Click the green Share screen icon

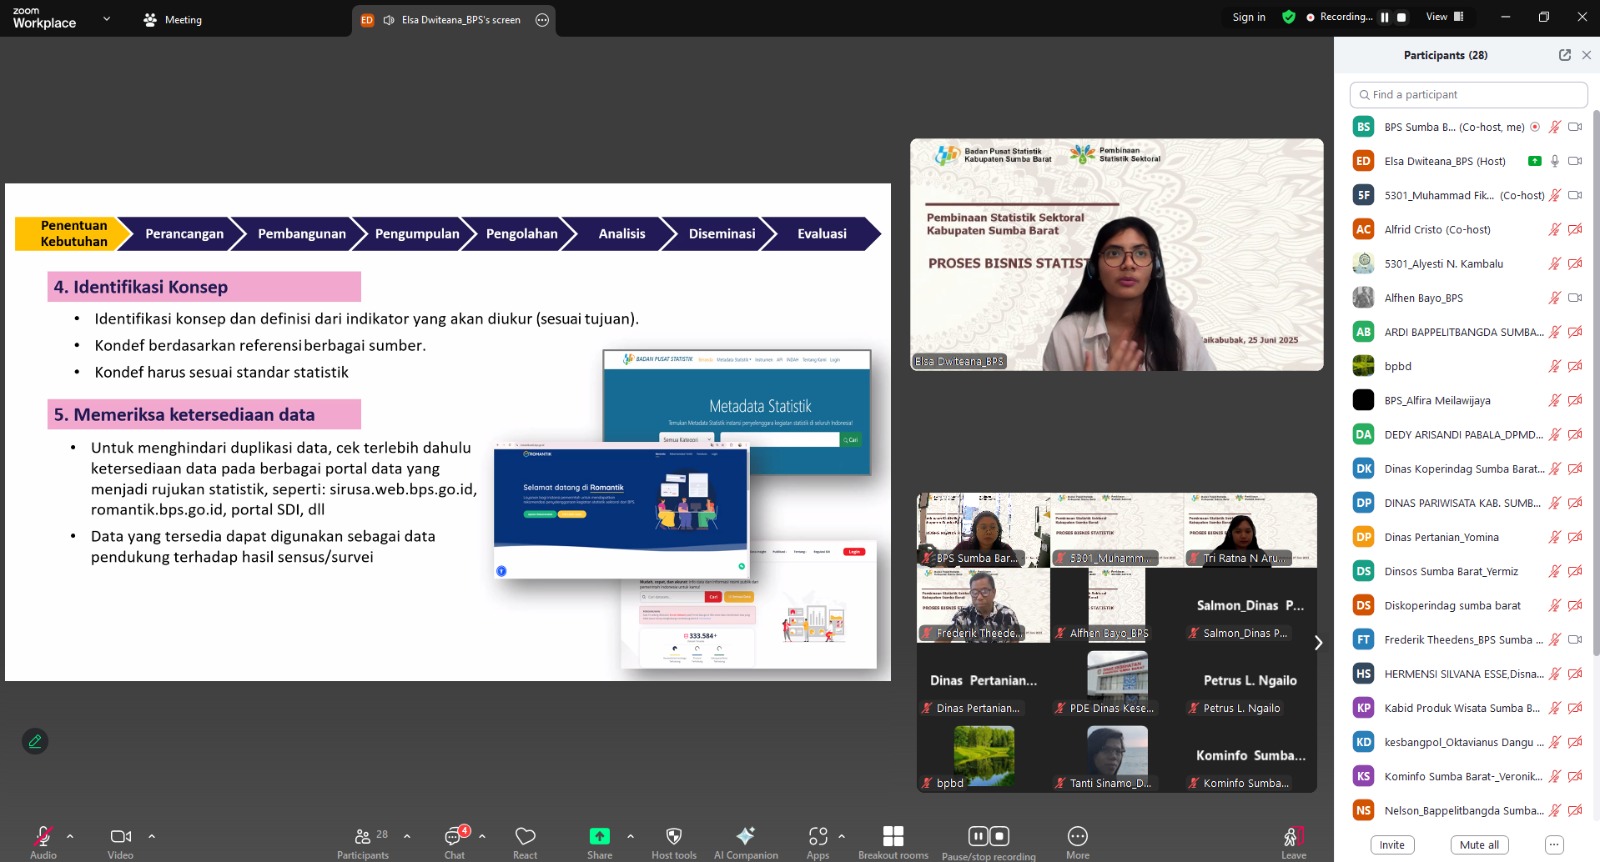599,836
